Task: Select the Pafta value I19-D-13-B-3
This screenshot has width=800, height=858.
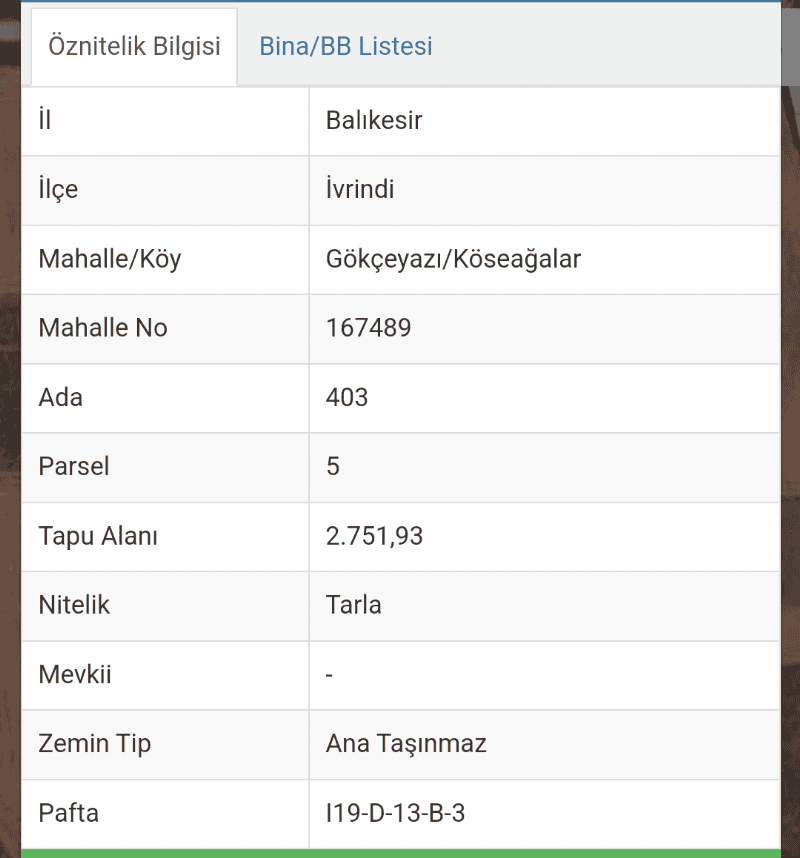Action: [395, 813]
